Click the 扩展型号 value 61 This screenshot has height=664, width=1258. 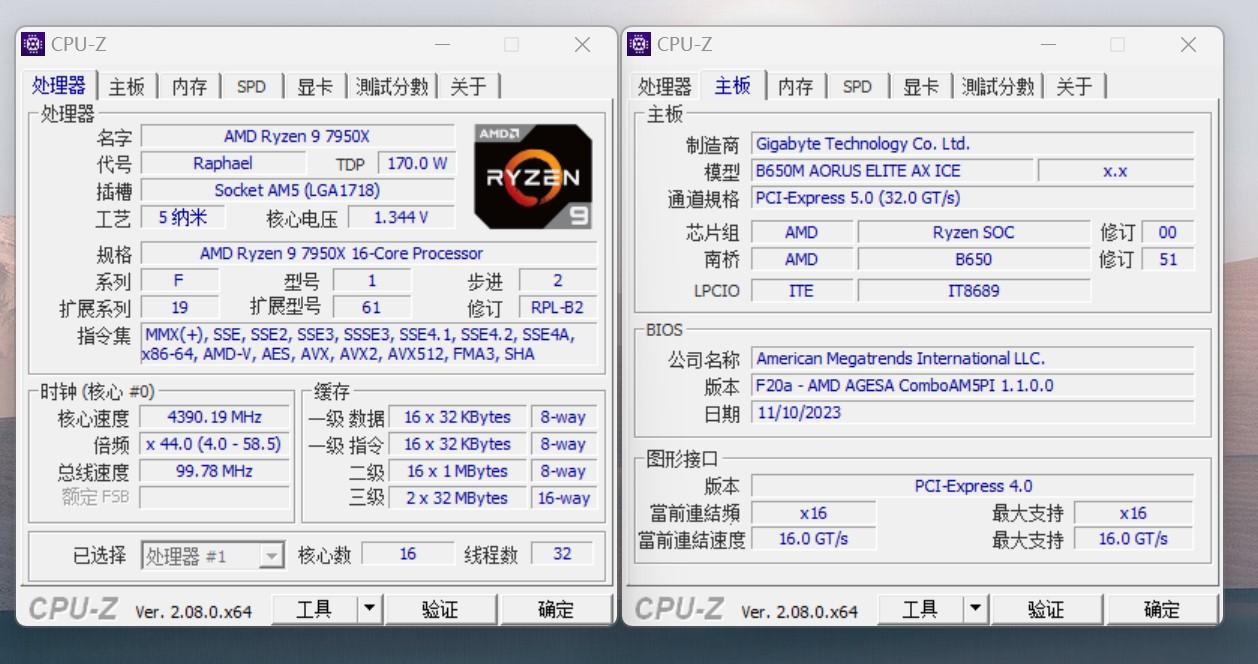[x=372, y=307]
